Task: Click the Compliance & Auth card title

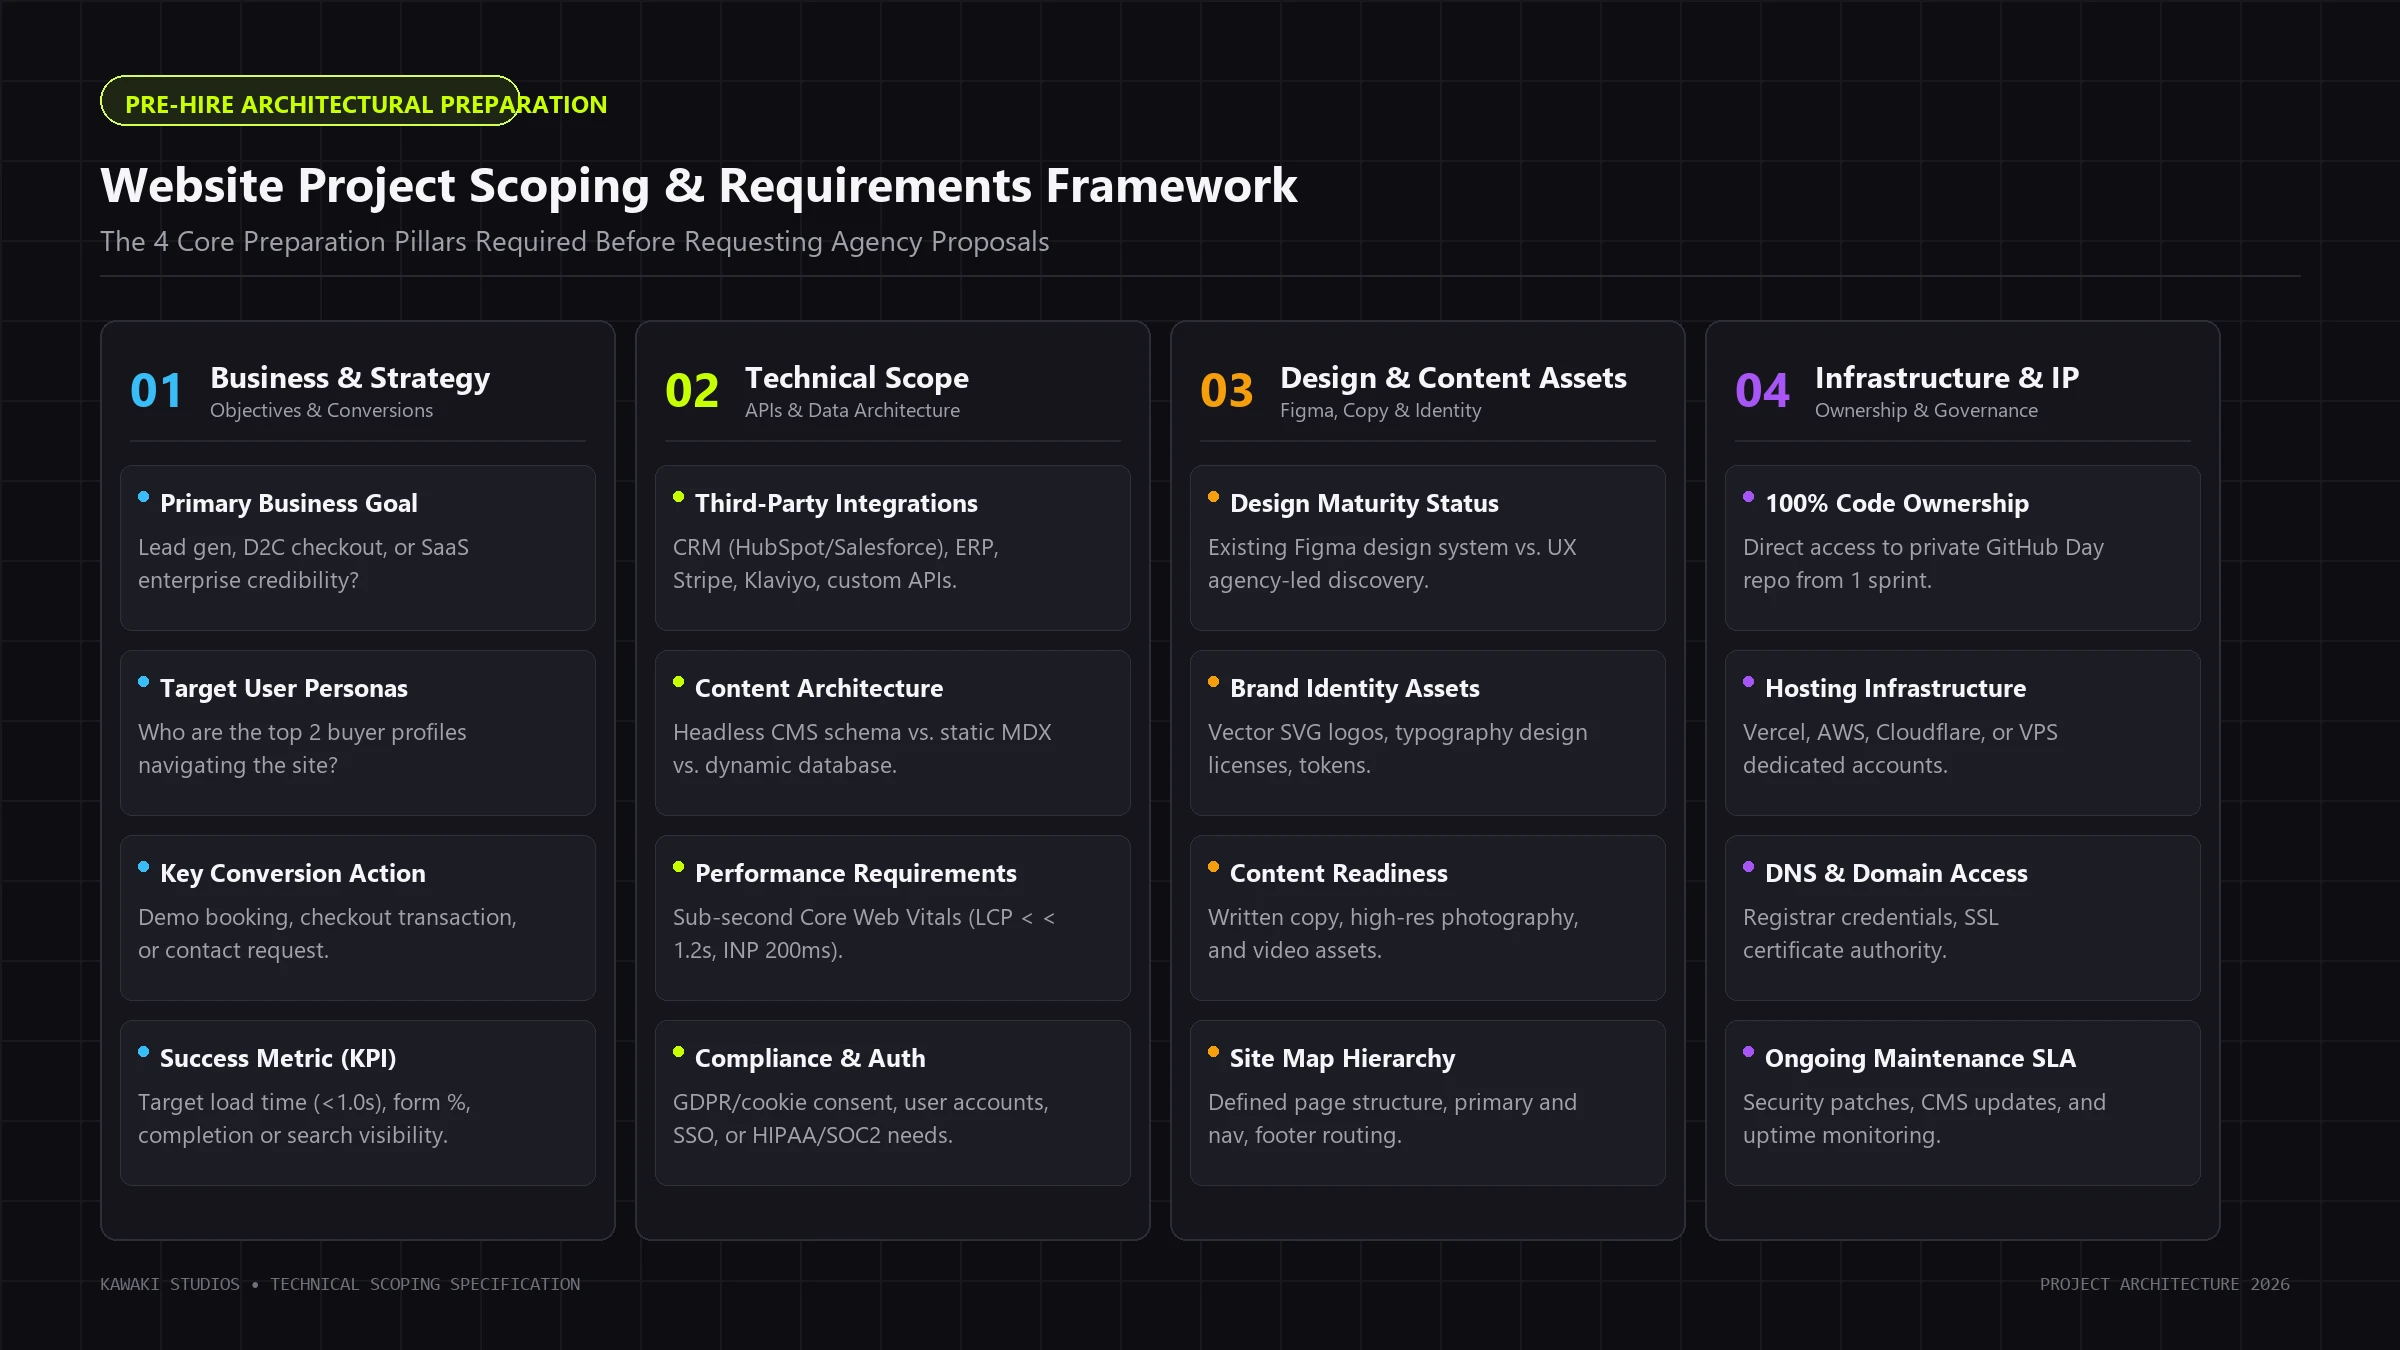Action: [810, 1058]
